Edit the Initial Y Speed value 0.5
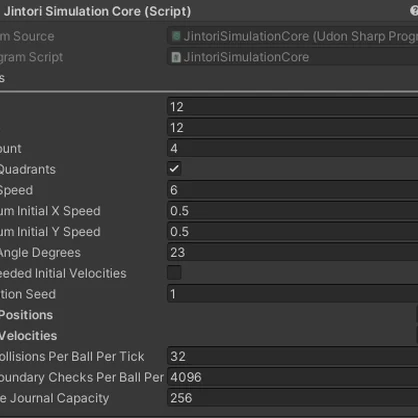Screen dimensions: 418x418 pyautogui.click(x=292, y=231)
